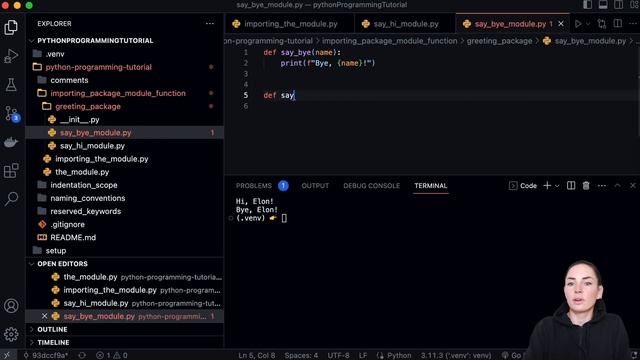Viewport: 640px width, 360px height.
Task: Click Ln 5, Col 8 cursor position
Action: pyautogui.click(x=257, y=355)
